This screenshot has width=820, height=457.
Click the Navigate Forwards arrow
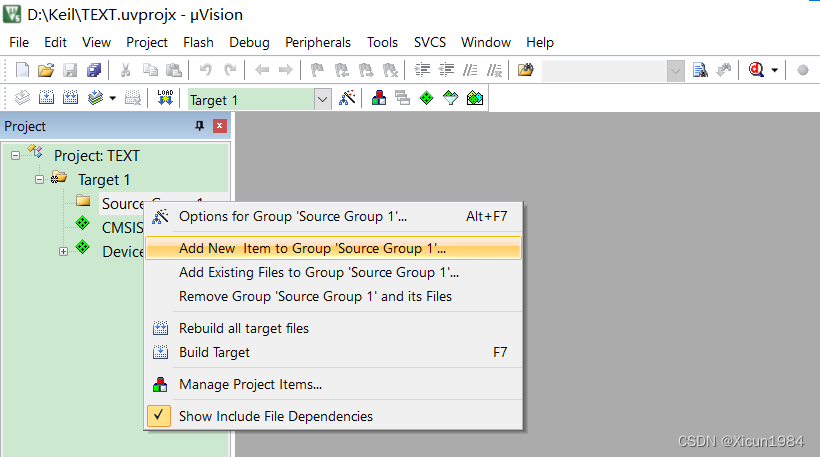tap(286, 70)
